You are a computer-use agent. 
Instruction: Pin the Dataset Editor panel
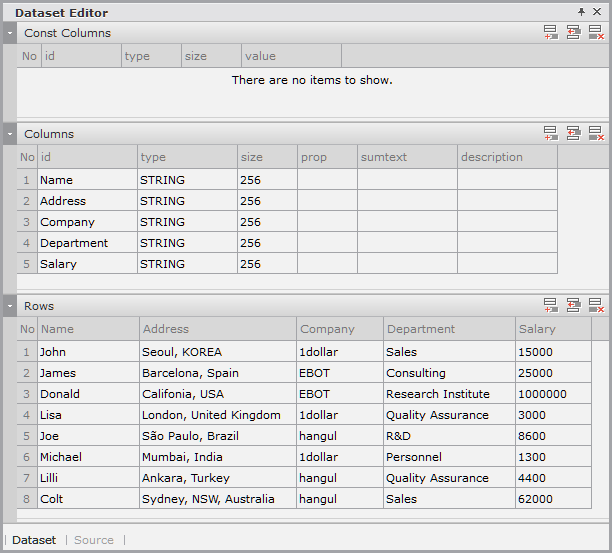point(582,12)
